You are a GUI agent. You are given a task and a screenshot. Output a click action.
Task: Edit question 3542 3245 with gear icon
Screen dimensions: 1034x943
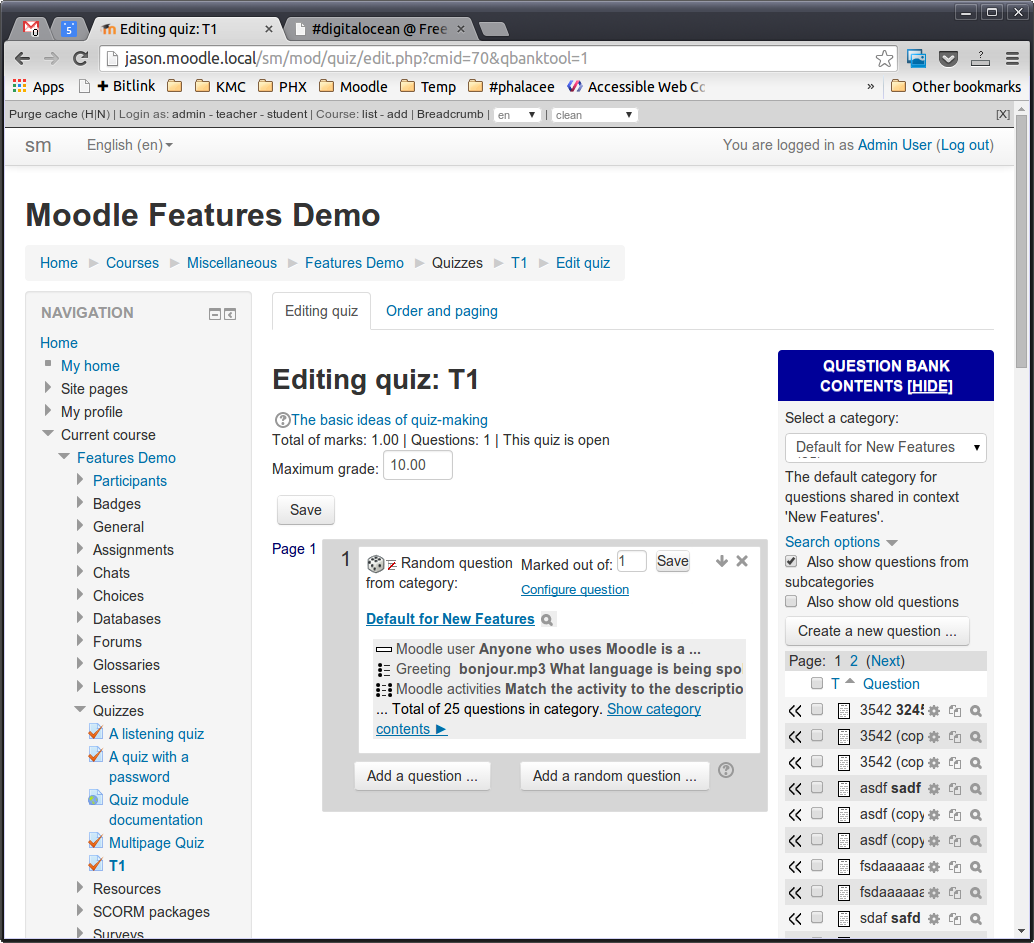point(934,711)
